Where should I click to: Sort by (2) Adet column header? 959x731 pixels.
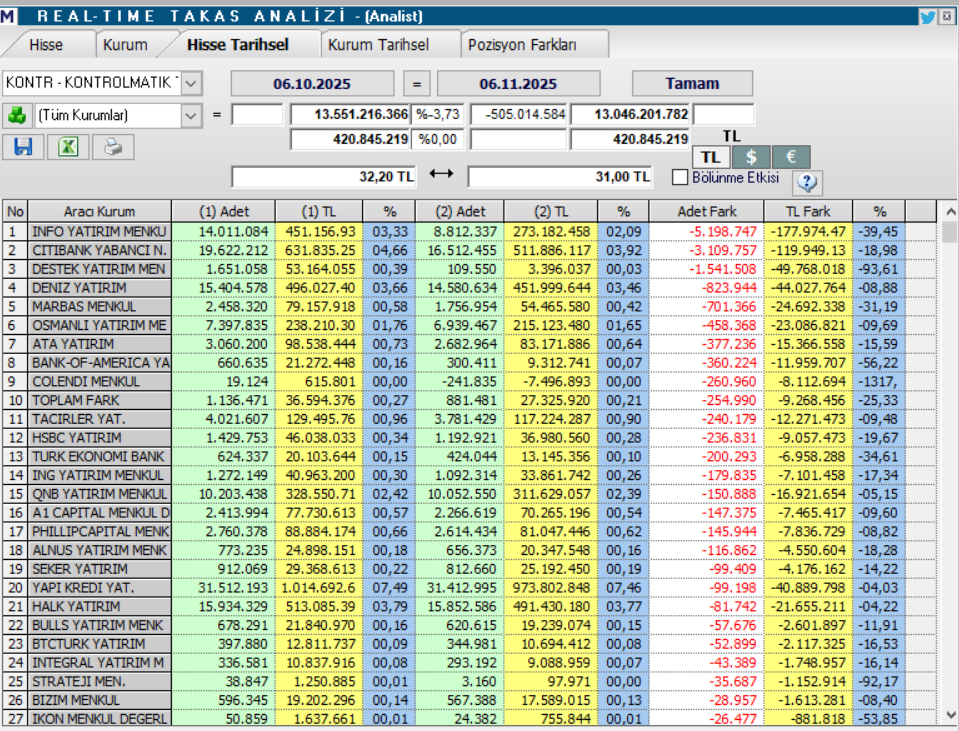tap(460, 212)
